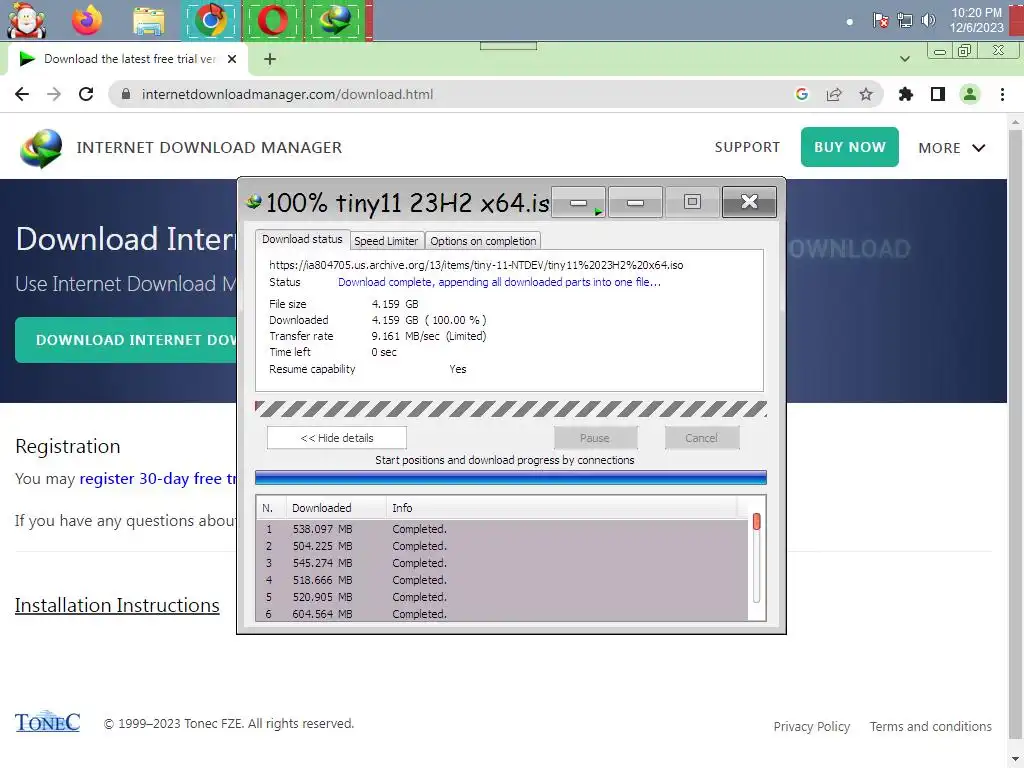This screenshot has height=768, width=1024.
Task: Click the Pause button in IDM dialog
Action: (595, 438)
